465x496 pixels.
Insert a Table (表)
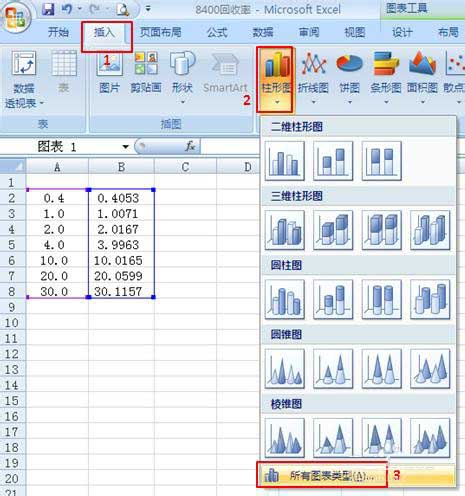point(64,72)
